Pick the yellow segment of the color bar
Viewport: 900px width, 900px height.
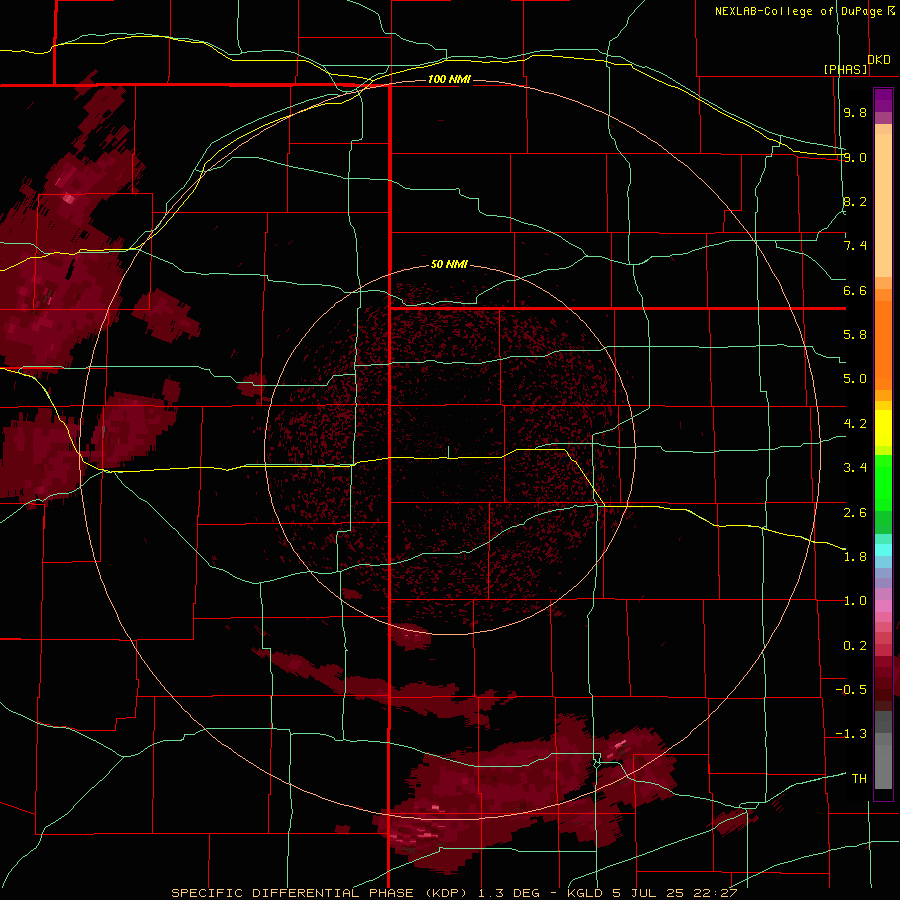point(883,428)
